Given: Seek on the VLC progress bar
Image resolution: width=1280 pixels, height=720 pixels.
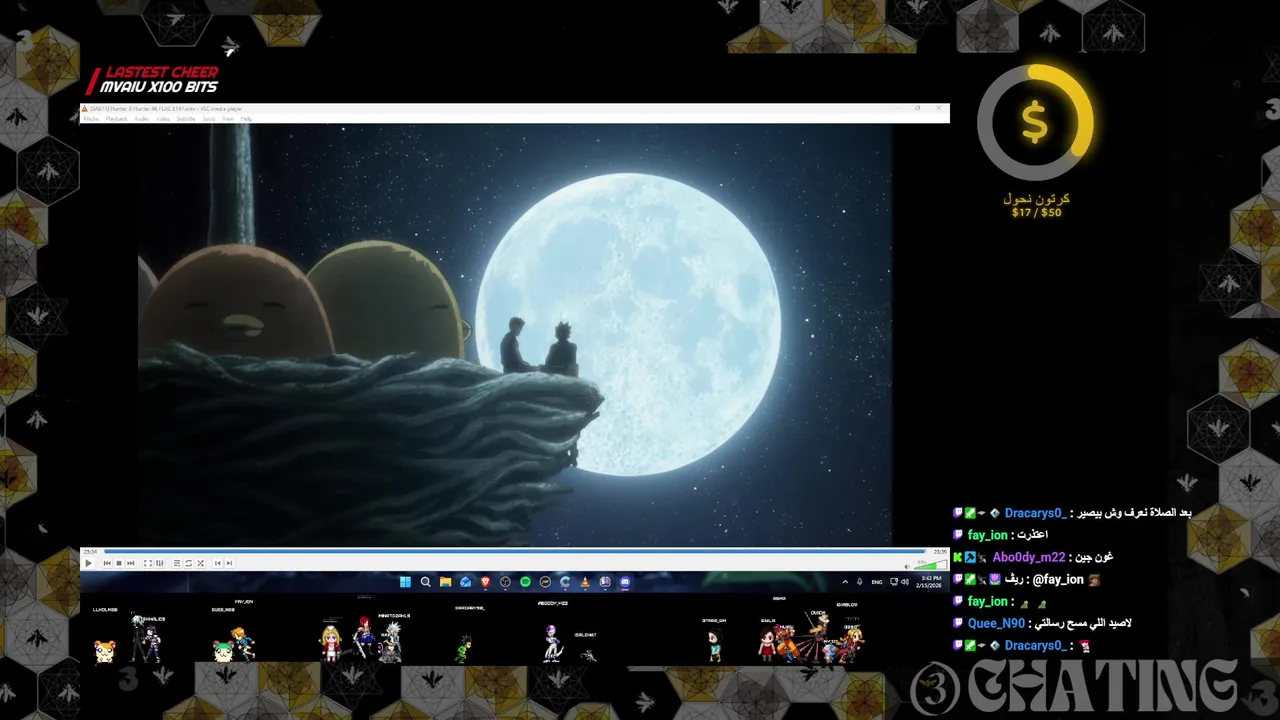Looking at the screenshot, I should (x=513, y=551).
